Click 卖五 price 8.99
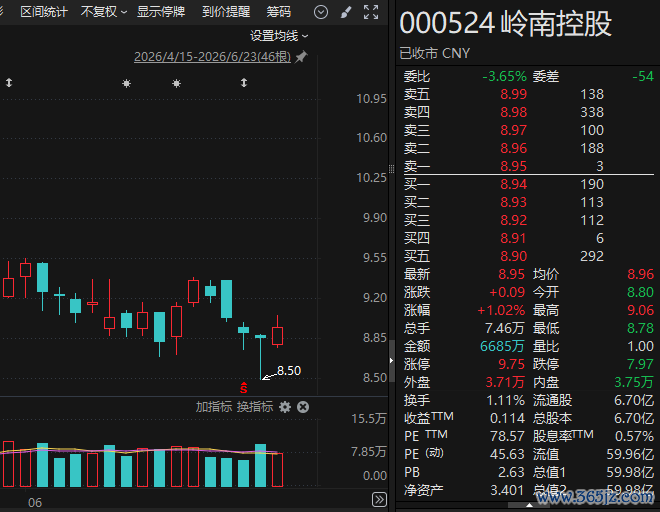The image size is (660, 512). tap(514, 94)
